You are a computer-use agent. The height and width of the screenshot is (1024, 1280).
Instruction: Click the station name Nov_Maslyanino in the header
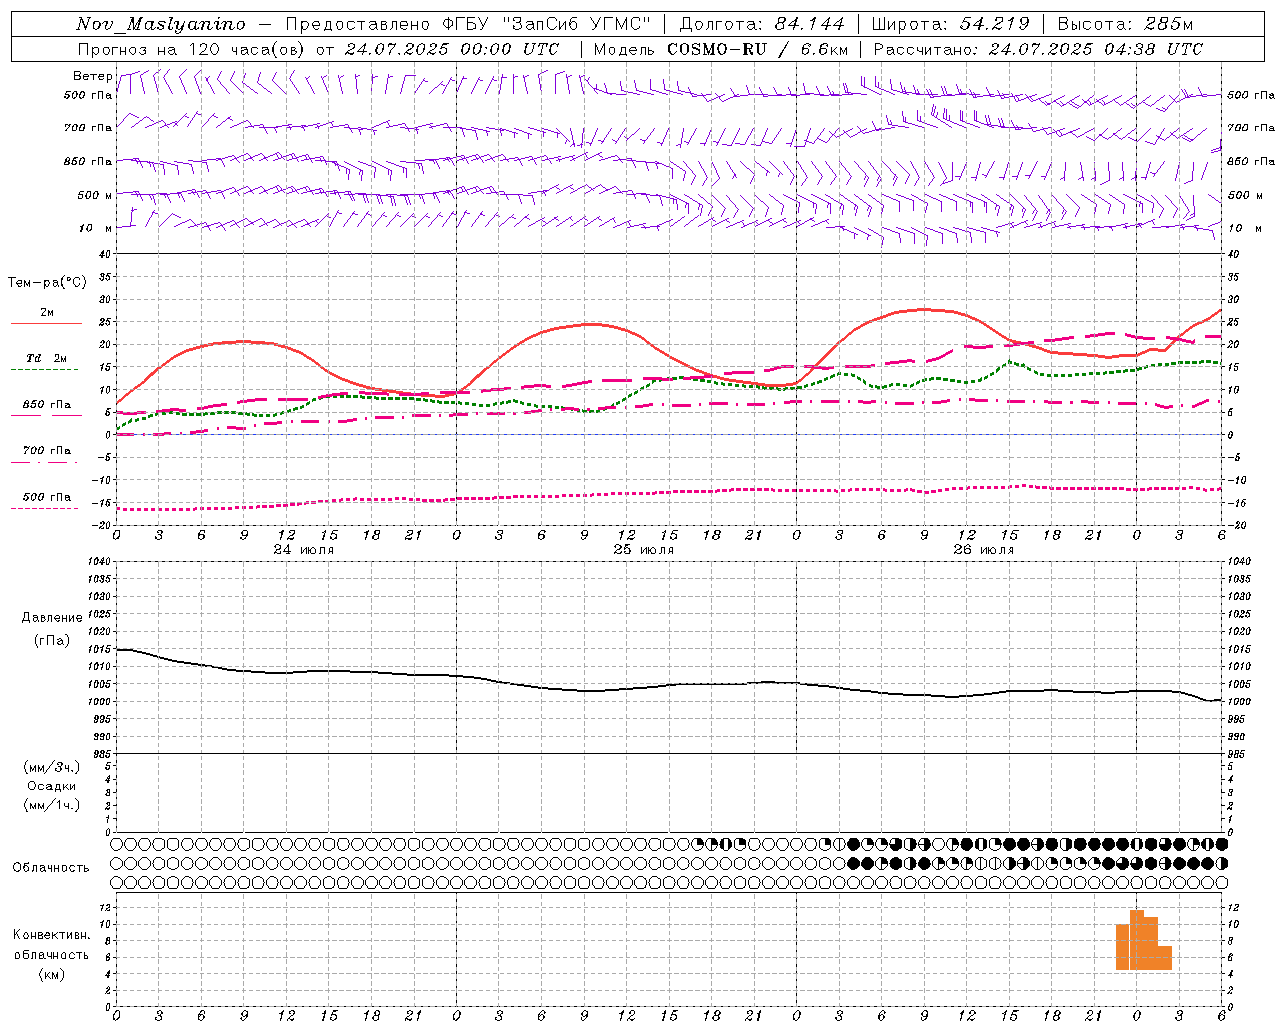(161, 24)
